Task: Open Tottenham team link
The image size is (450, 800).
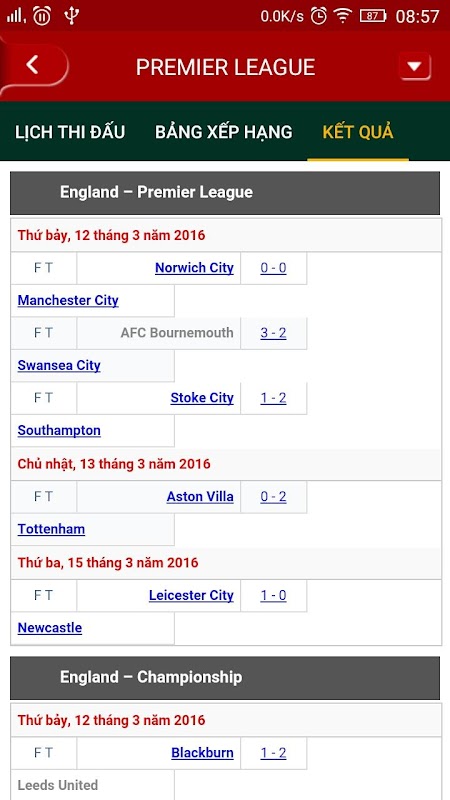Action: point(51,529)
